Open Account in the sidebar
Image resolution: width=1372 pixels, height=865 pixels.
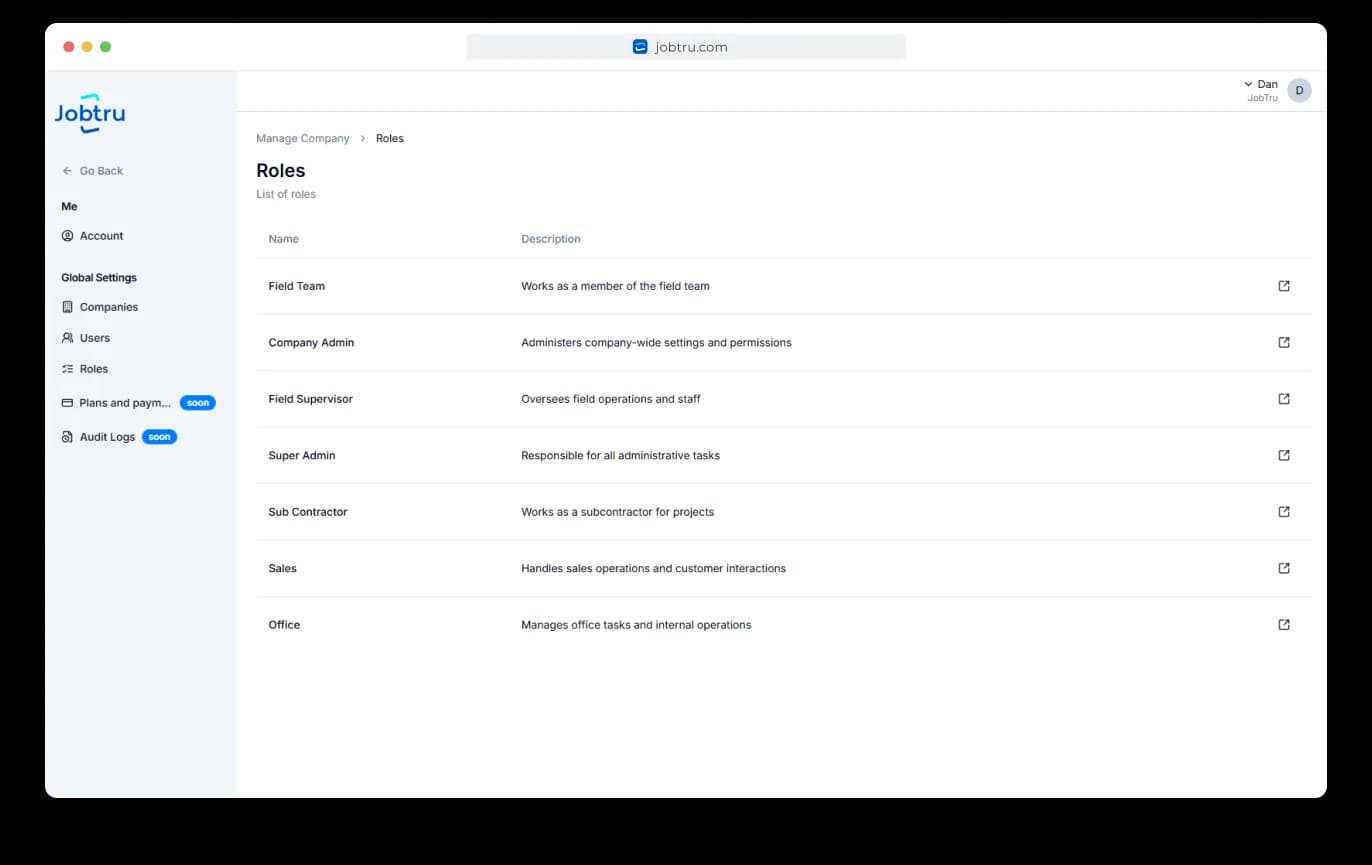[x=101, y=236]
